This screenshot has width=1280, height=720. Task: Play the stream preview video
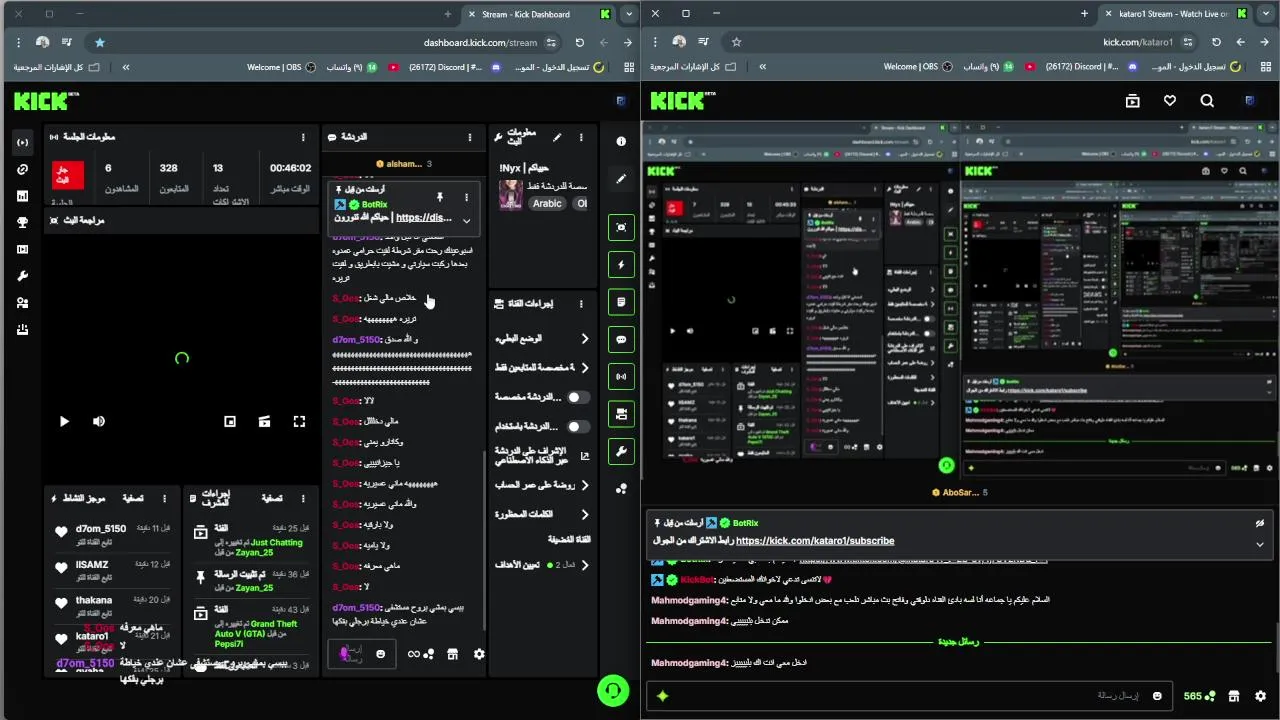[x=64, y=422]
